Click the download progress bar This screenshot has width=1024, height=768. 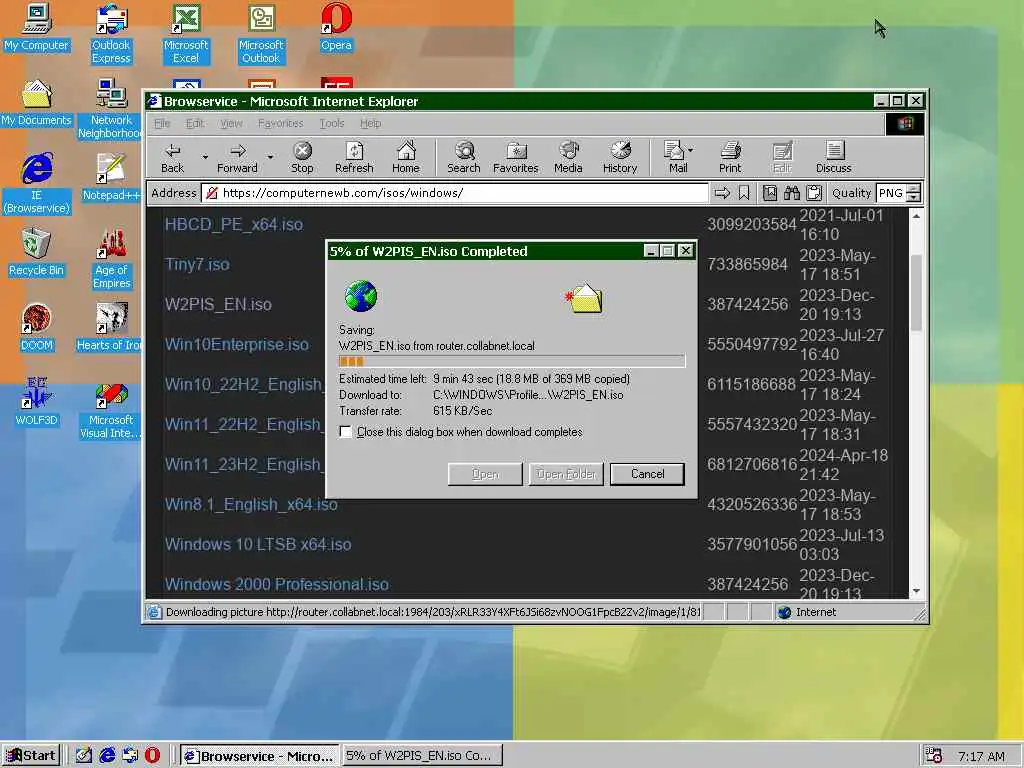click(512, 361)
